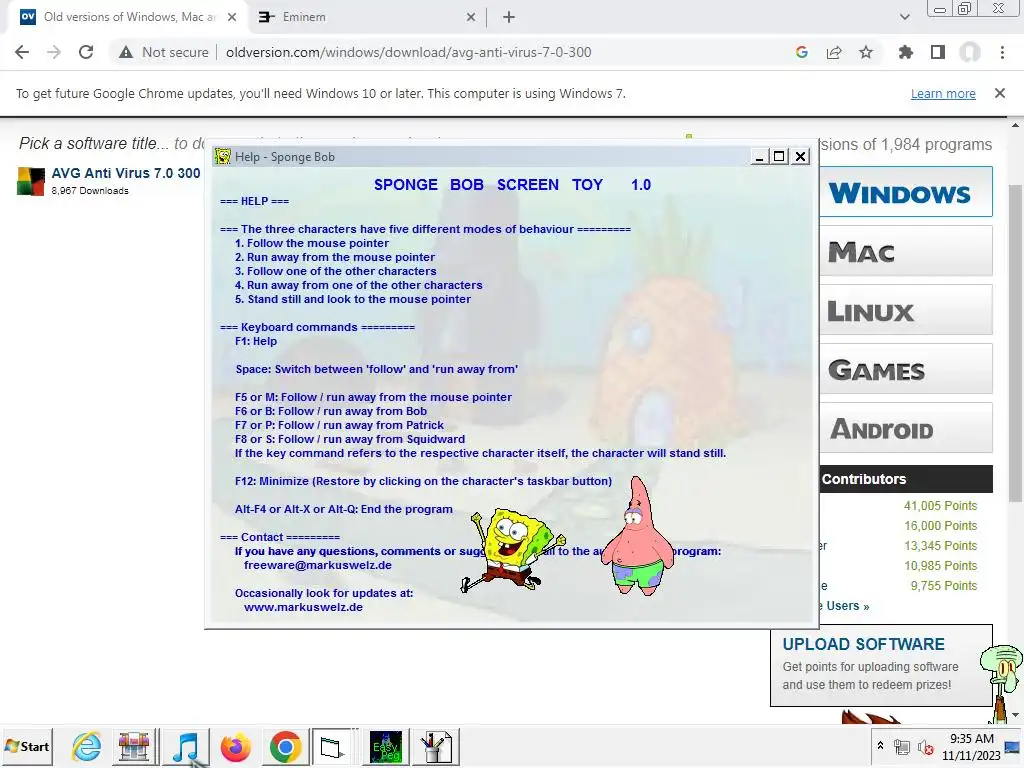The image size is (1024, 768).
Task: Click the AVG Anti Virus 7.0 300 title
Action: (126, 173)
